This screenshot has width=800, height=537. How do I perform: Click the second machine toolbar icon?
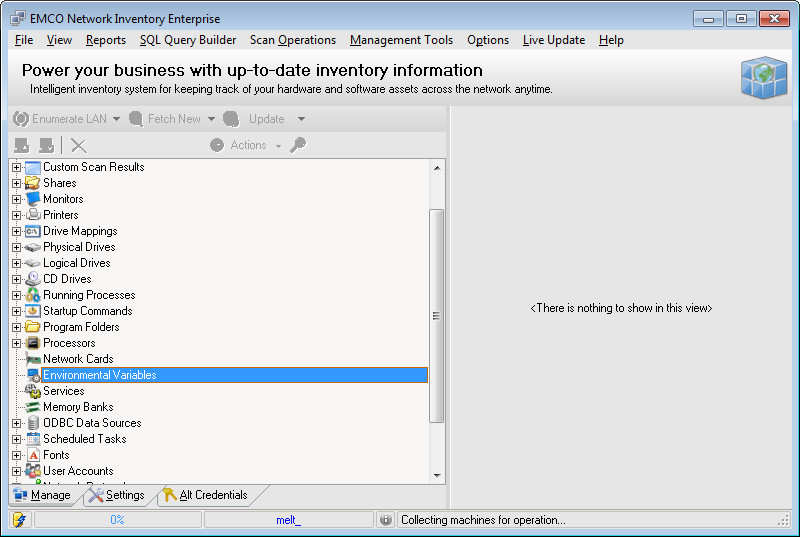click(46, 145)
